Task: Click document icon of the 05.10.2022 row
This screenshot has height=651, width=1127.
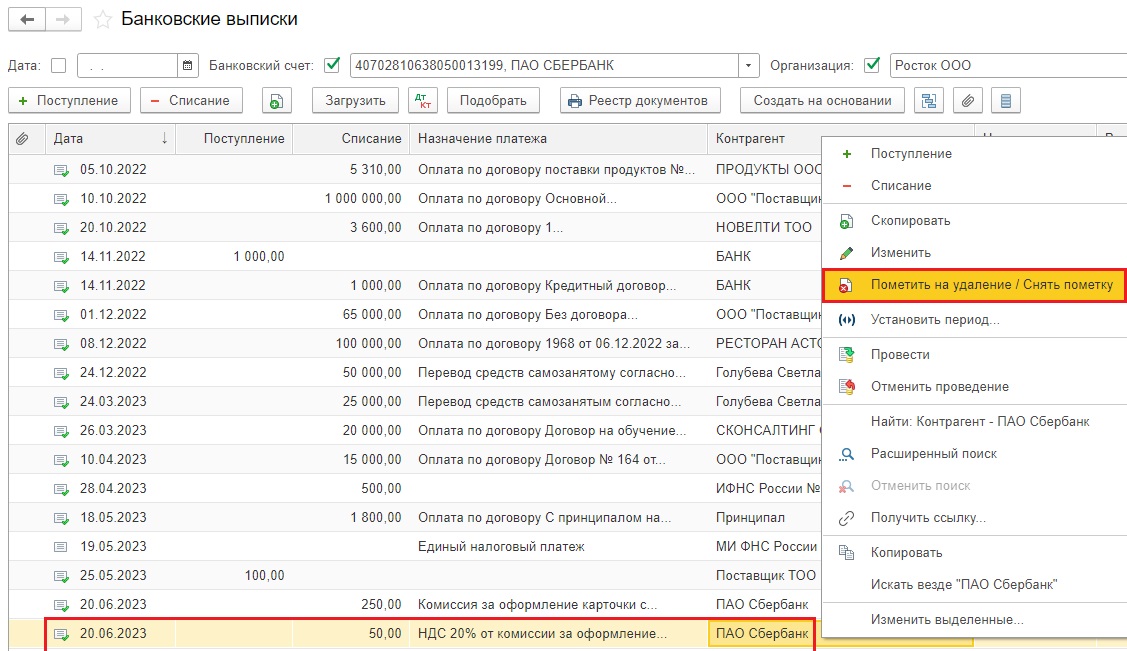Action: [x=62, y=170]
